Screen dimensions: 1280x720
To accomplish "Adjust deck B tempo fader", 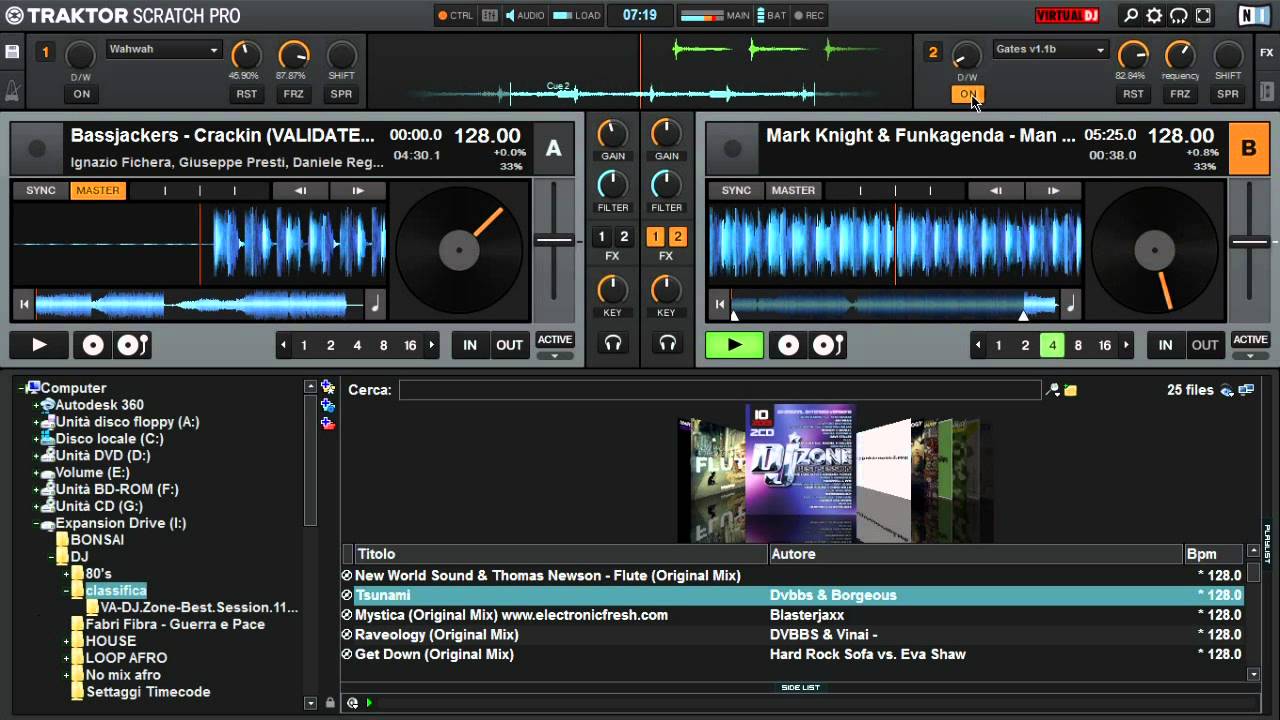I will click(x=1250, y=240).
